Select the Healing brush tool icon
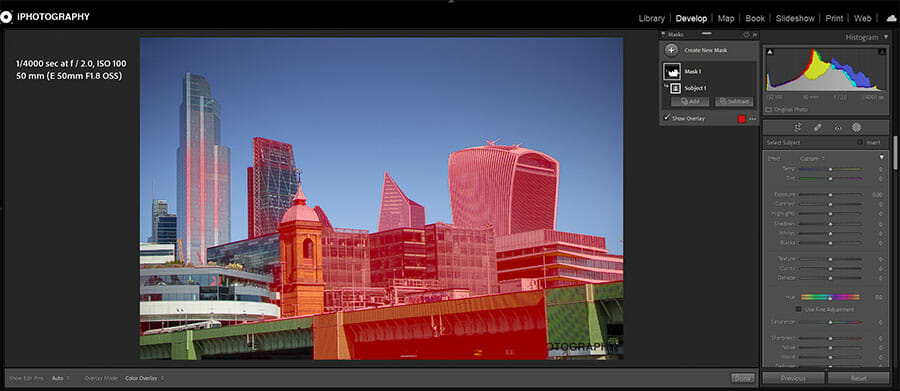Image resolution: width=900 pixels, height=391 pixels. coord(818,127)
